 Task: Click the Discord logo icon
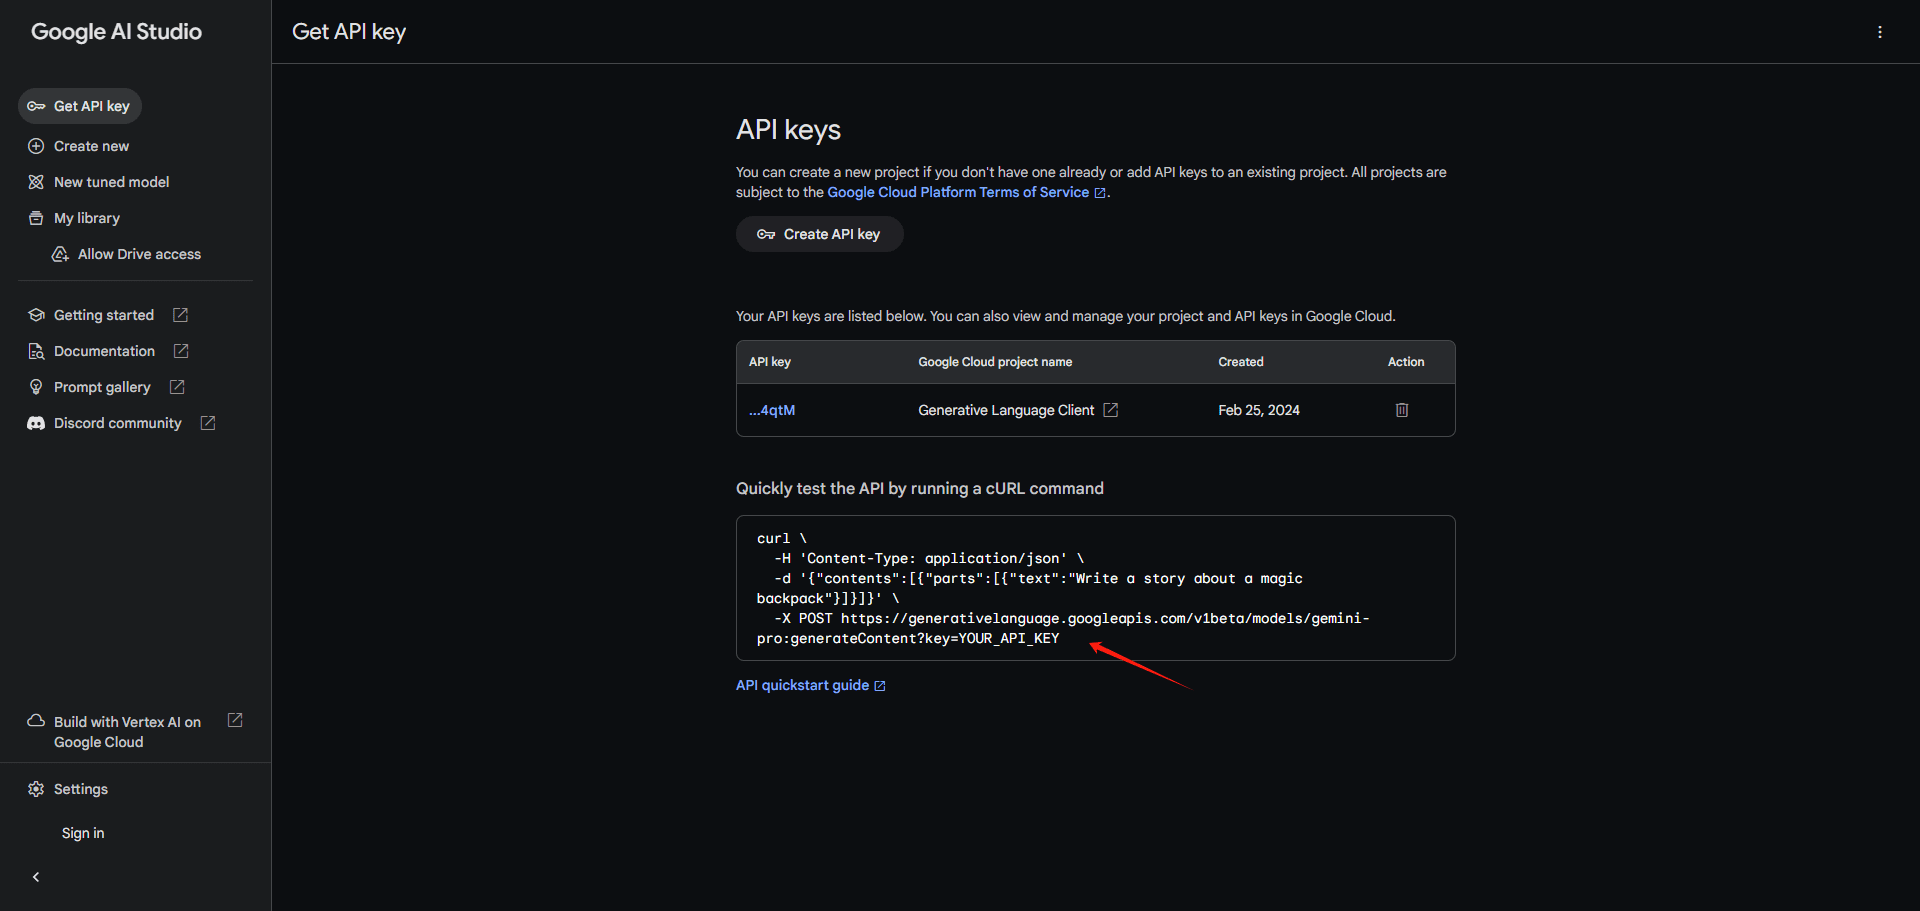point(36,423)
